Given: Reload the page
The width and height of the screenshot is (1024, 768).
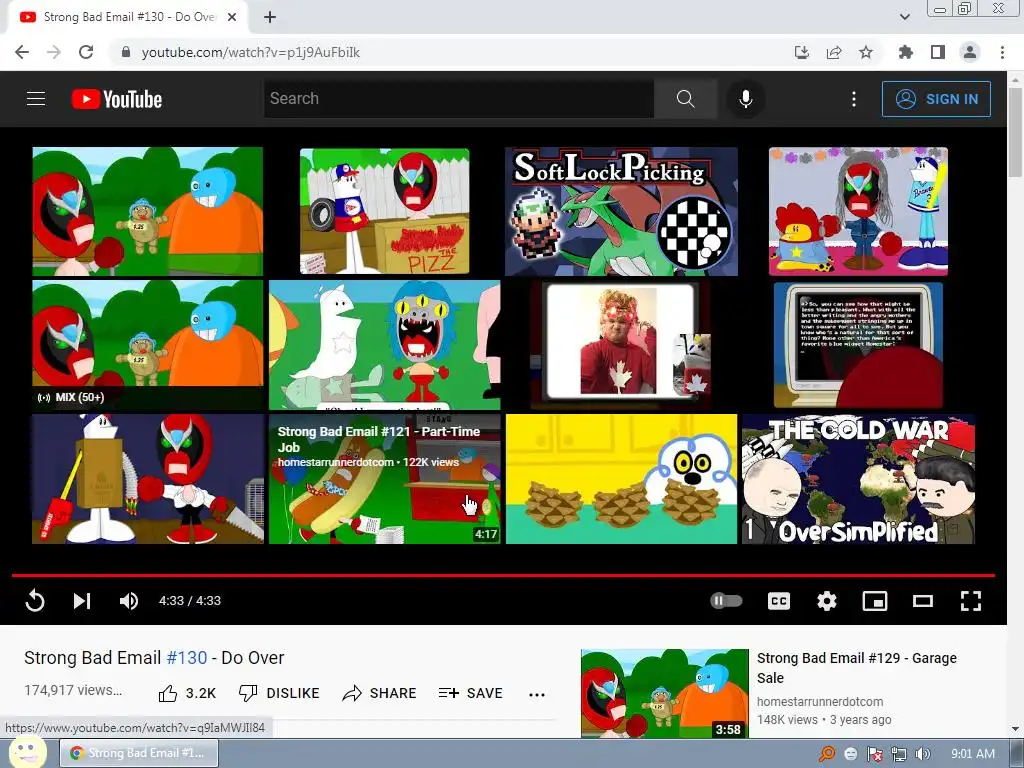Looking at the screenshot, I should pos(86,52).
